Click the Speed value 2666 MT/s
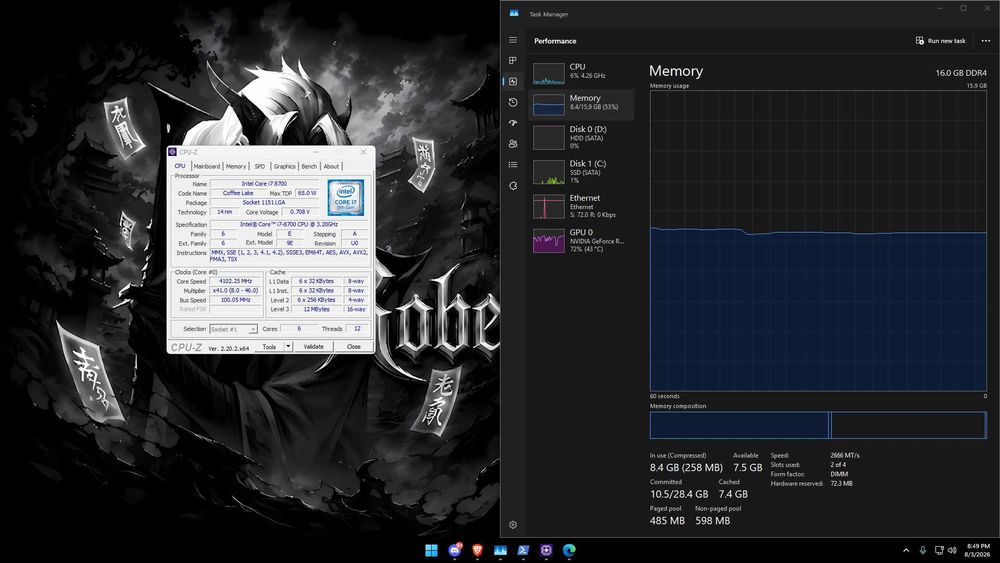The height and width of the screenshot is (563, 1000). (844, 455)
